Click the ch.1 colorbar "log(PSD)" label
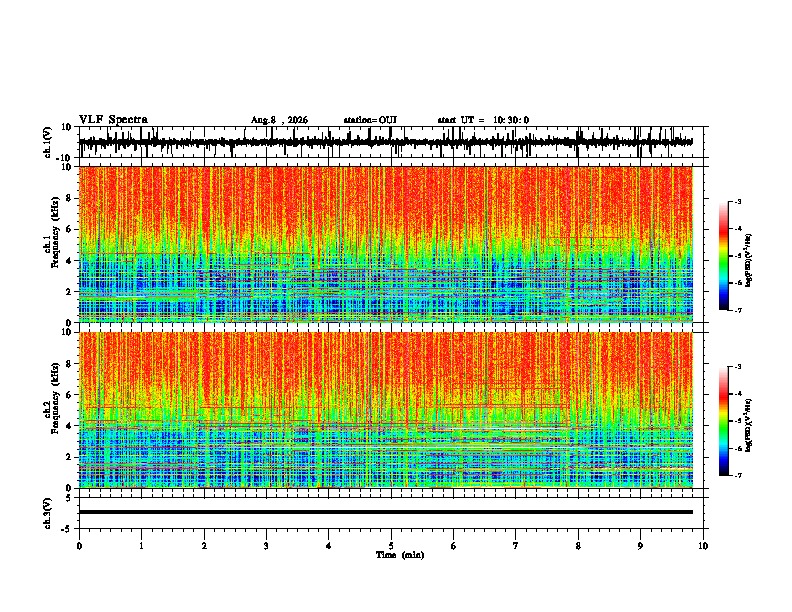Image resolution: width=792 pixels, height=612 pixels. (749, 260)
